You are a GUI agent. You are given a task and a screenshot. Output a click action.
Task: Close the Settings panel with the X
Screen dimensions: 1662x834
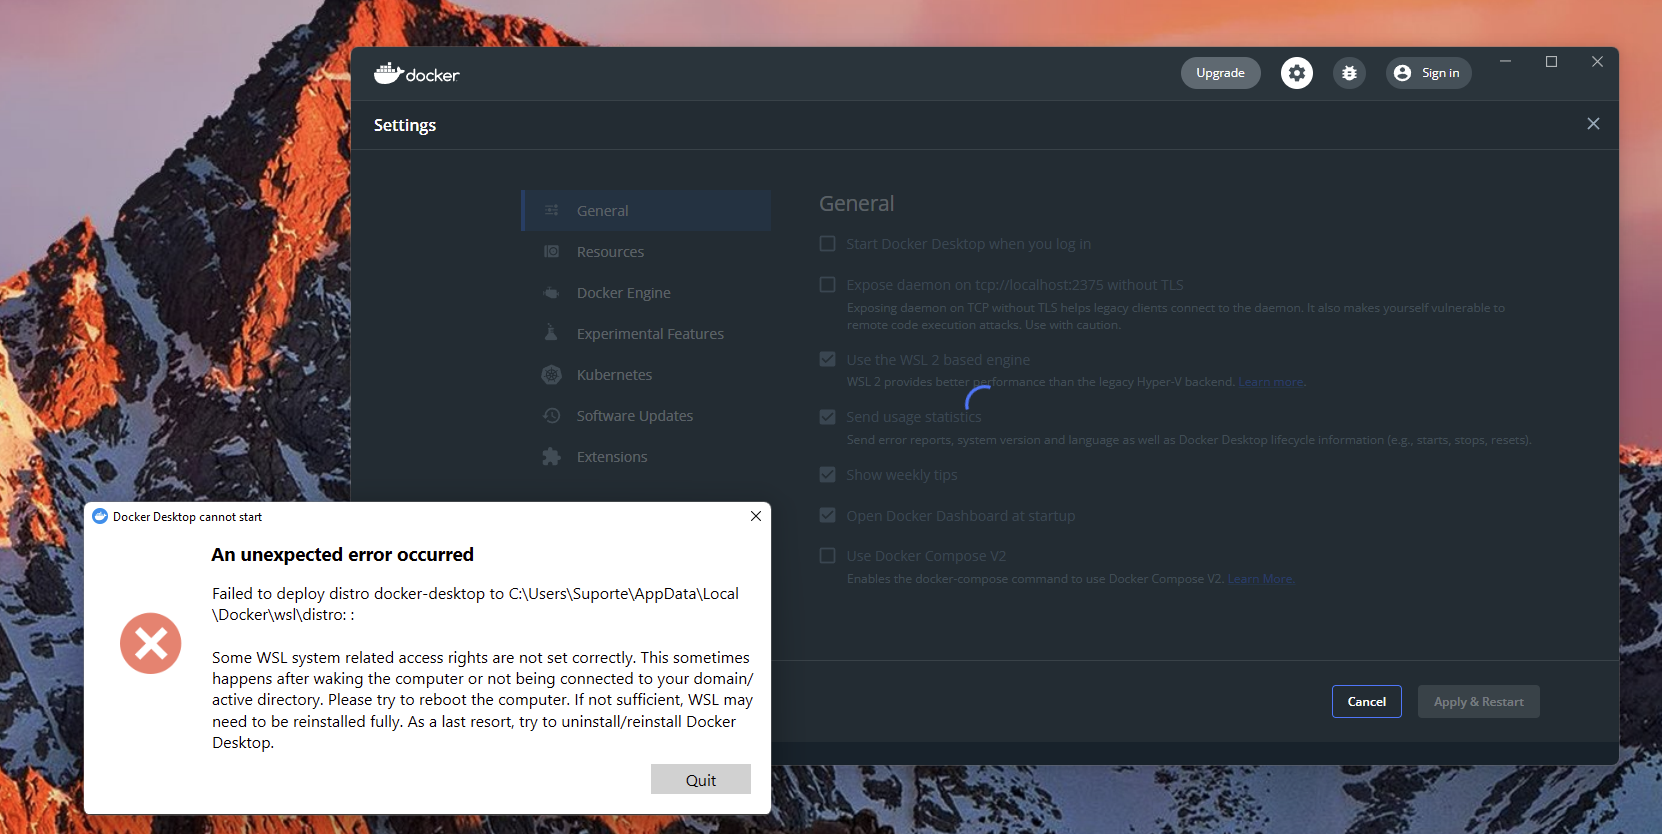click(1593, 124)
